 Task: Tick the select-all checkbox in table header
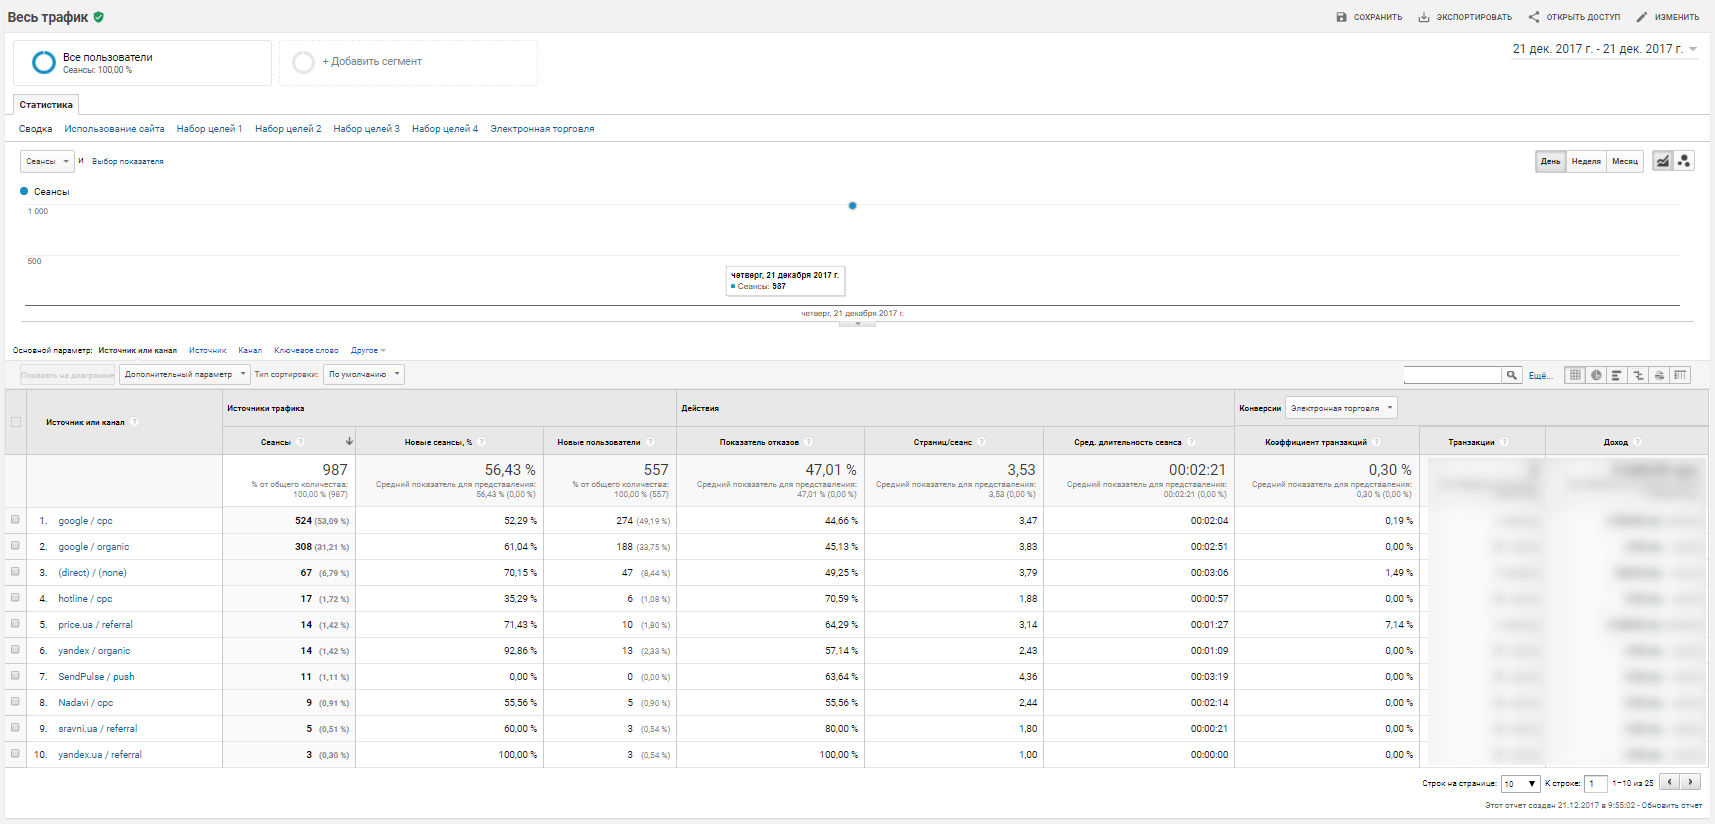pyautogui.click(x=15, y=422)
